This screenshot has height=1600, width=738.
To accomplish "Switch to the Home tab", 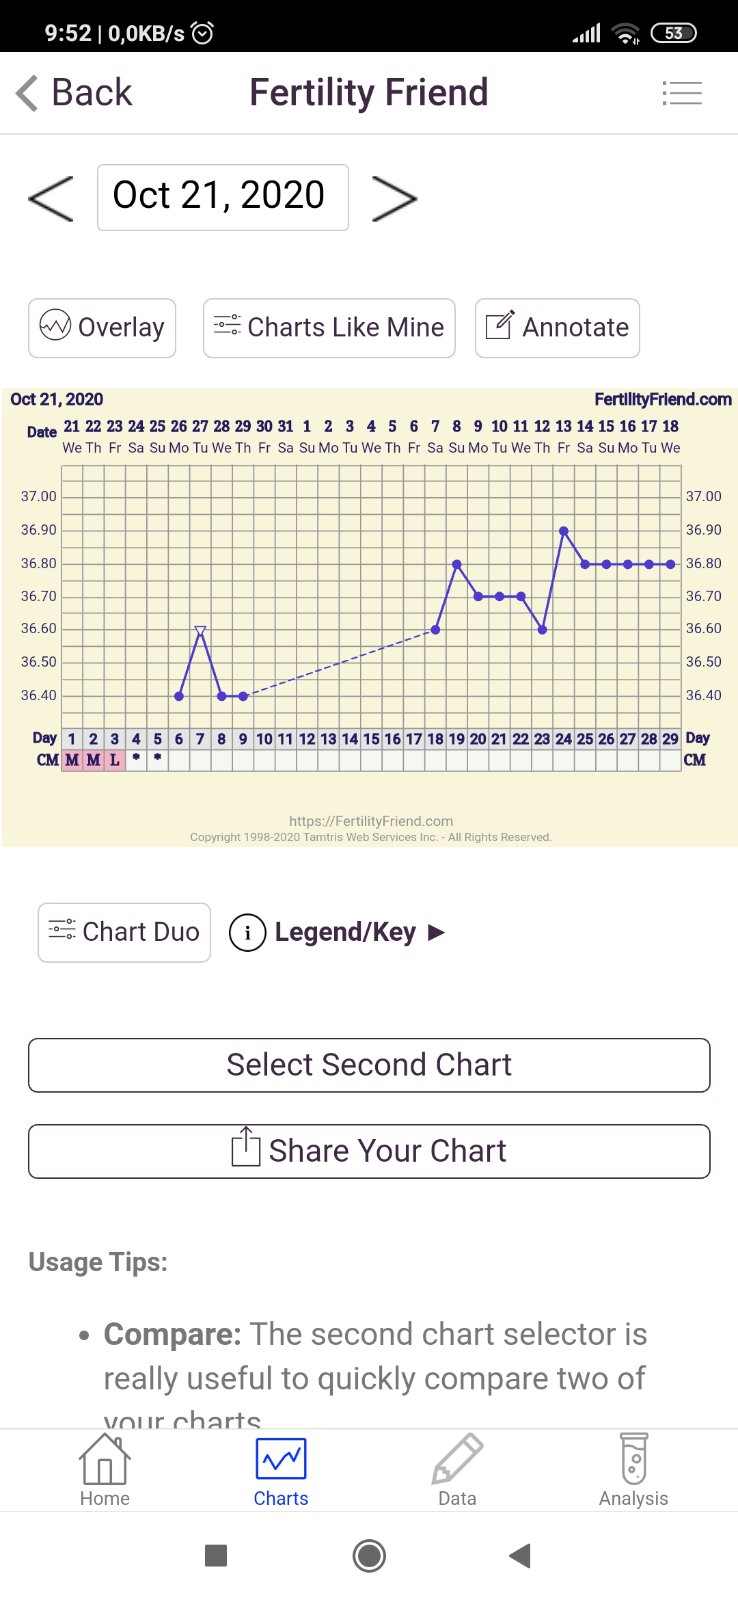I will (x=105, y=1470).
